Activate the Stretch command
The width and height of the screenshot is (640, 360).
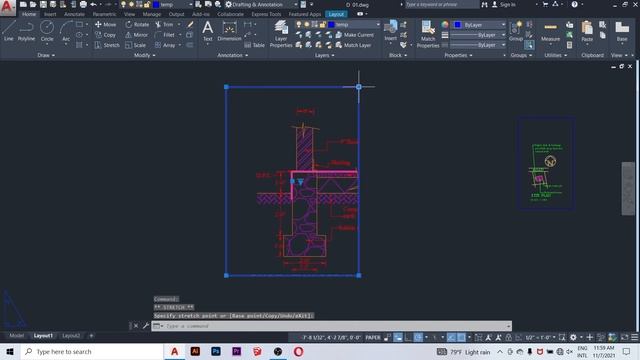107,45
